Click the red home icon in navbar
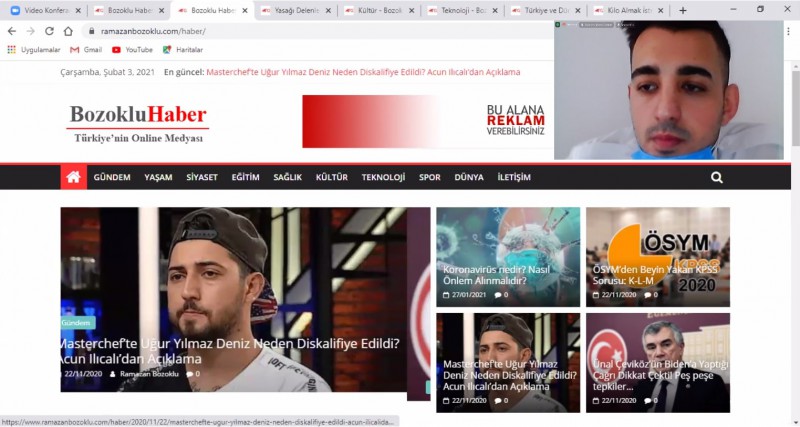The image size is (800, 427). pyautogui.click(x=73, y=177)
